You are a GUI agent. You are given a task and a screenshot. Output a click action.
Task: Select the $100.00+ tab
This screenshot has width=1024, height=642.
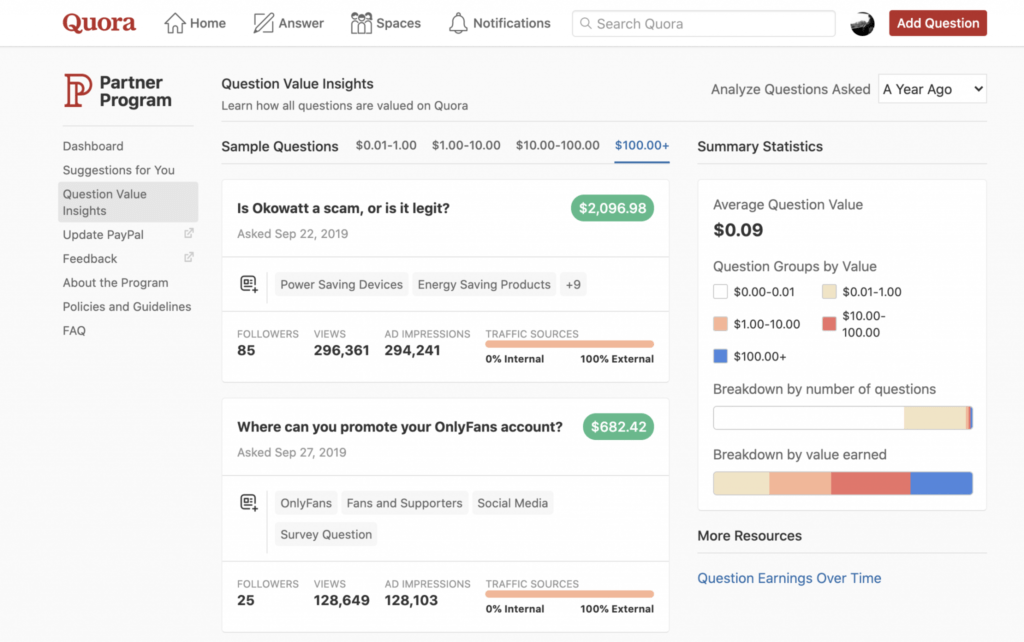(641, 145)
